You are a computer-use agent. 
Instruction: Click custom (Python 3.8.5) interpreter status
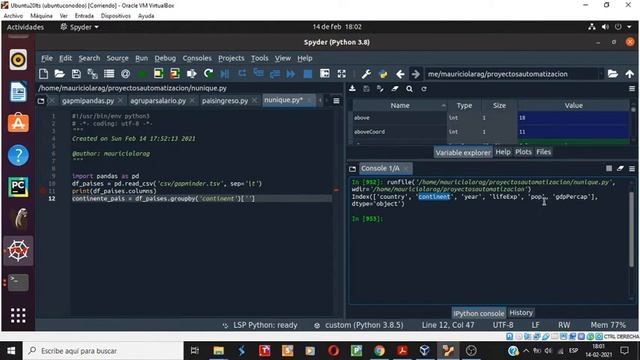tap(359, 325)
